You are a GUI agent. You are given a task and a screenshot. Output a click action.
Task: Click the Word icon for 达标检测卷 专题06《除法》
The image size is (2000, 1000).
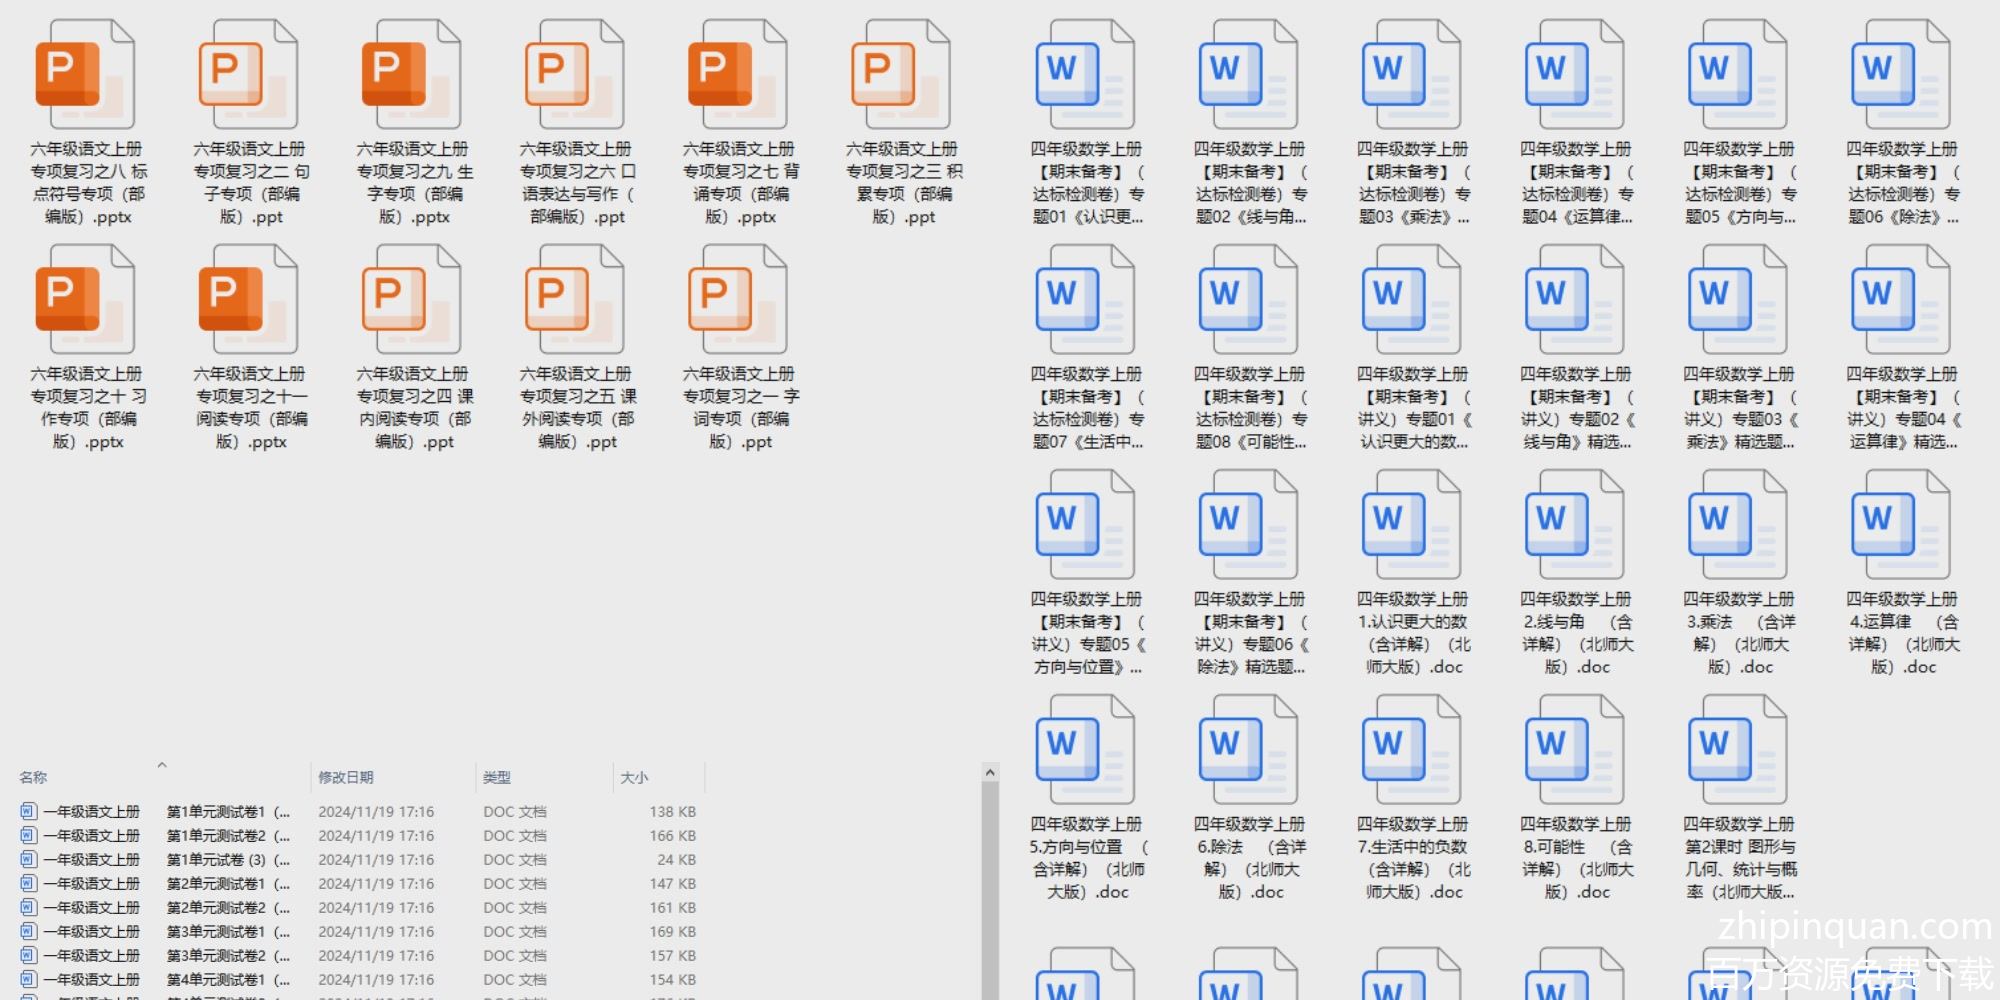(1900, 75)
